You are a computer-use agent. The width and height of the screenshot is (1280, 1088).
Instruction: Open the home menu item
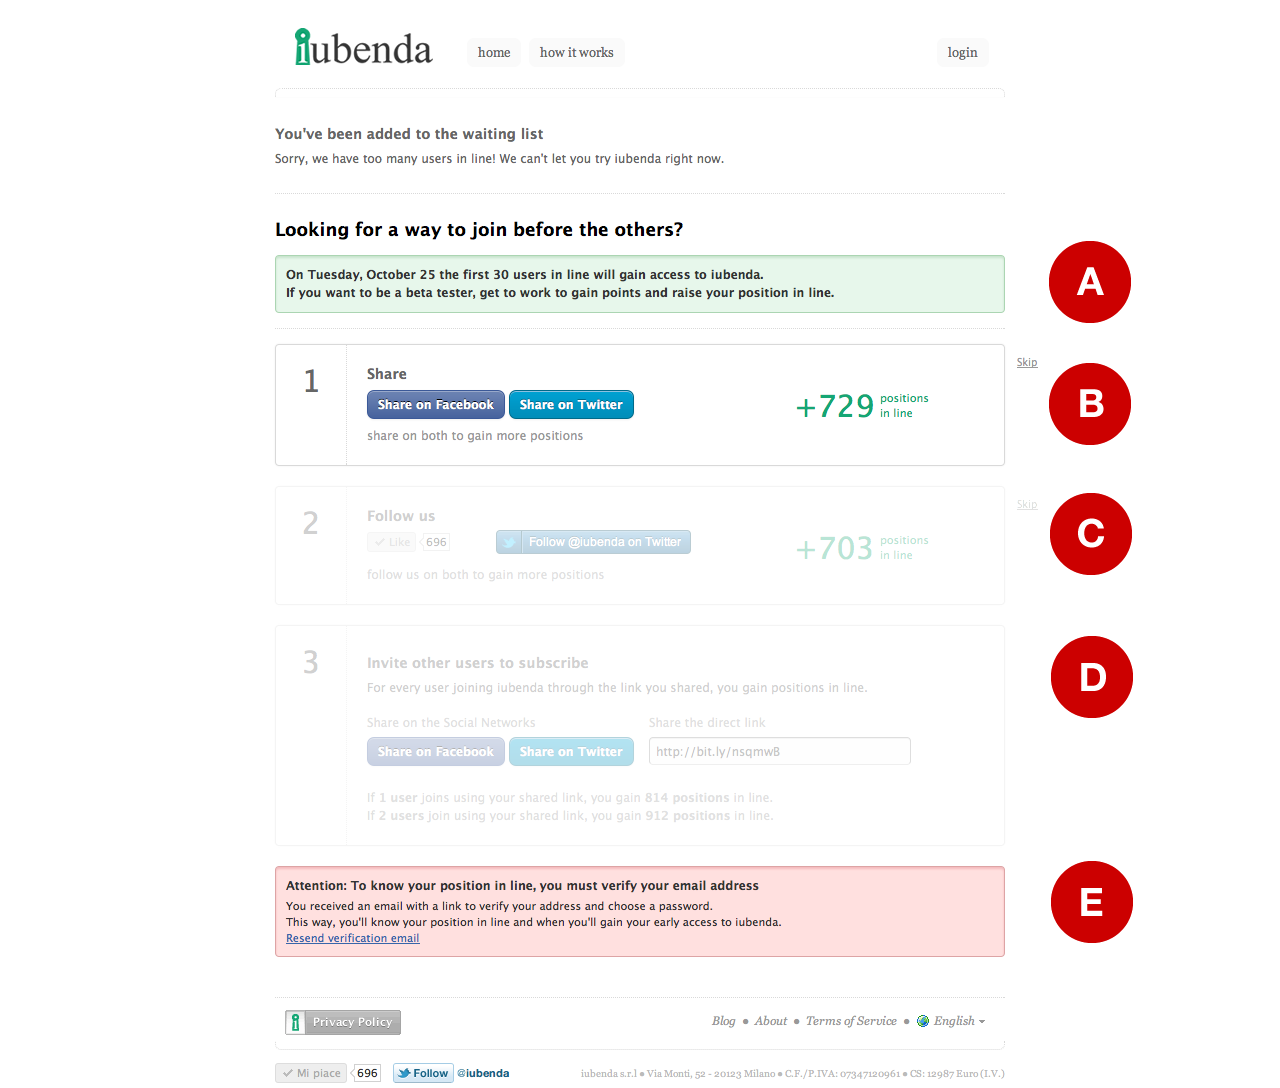click(x=494, y=52)
